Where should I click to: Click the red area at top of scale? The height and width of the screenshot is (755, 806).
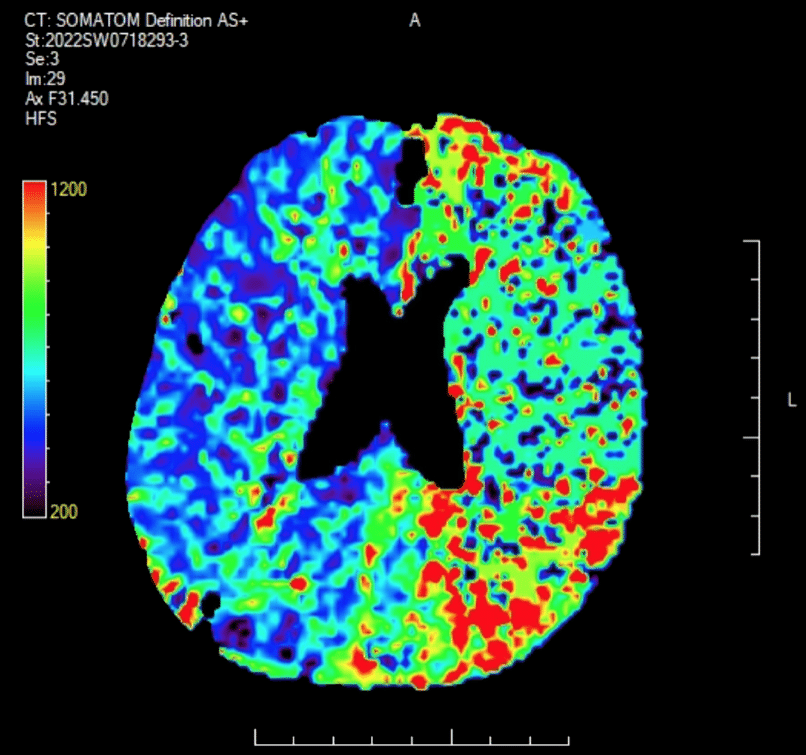coord(35,195)
